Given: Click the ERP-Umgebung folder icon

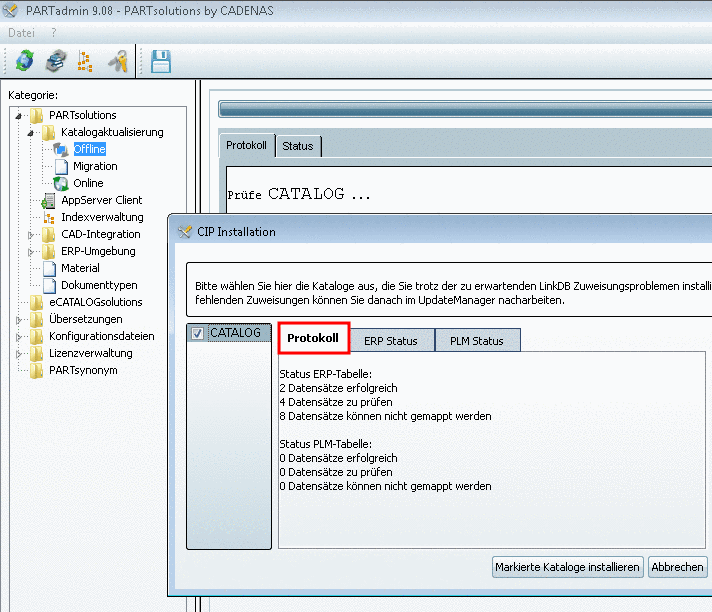Looking at the screenshot, I should tap(49, 251).
